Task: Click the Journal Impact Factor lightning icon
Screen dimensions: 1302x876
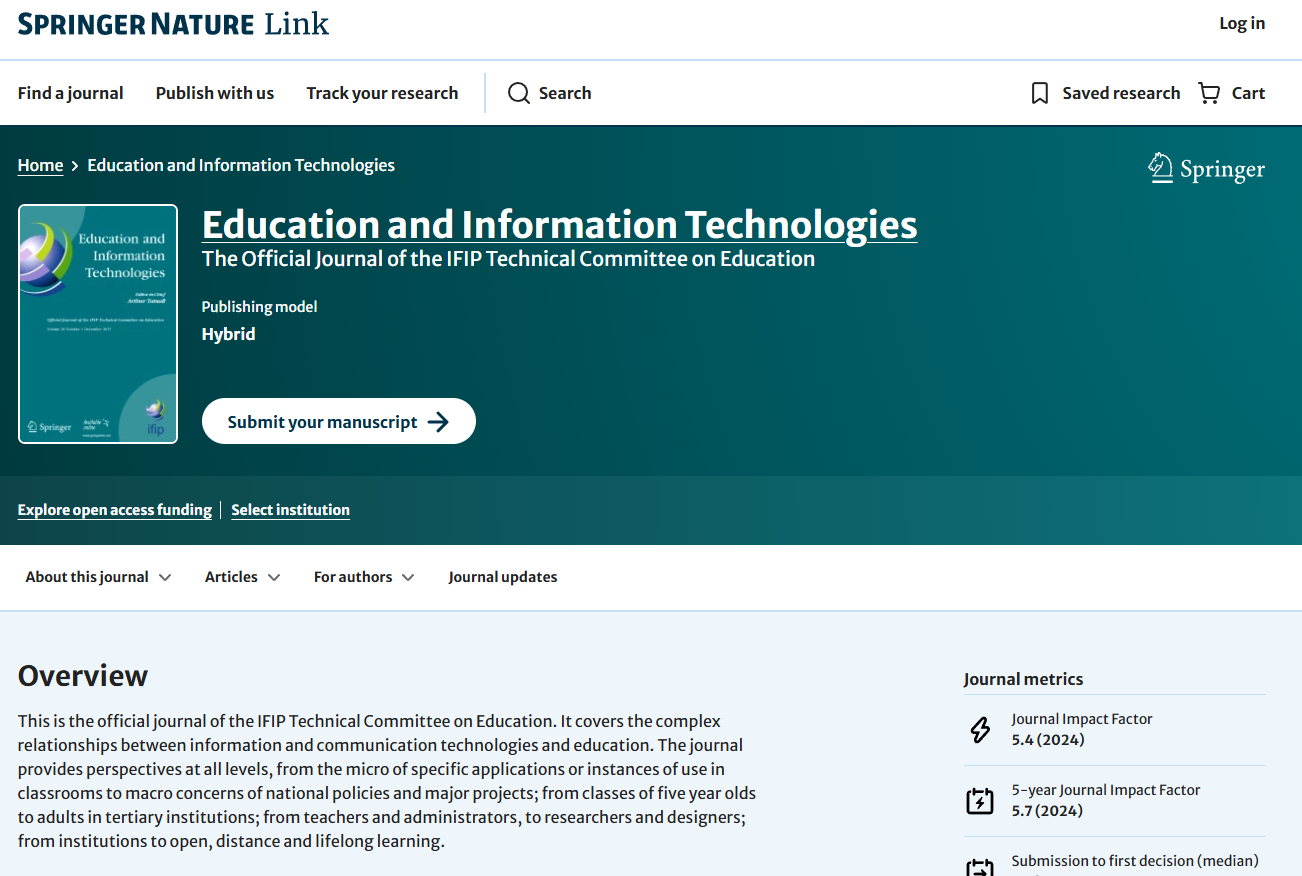Action: pyautogui.click(x=980, y=730)
